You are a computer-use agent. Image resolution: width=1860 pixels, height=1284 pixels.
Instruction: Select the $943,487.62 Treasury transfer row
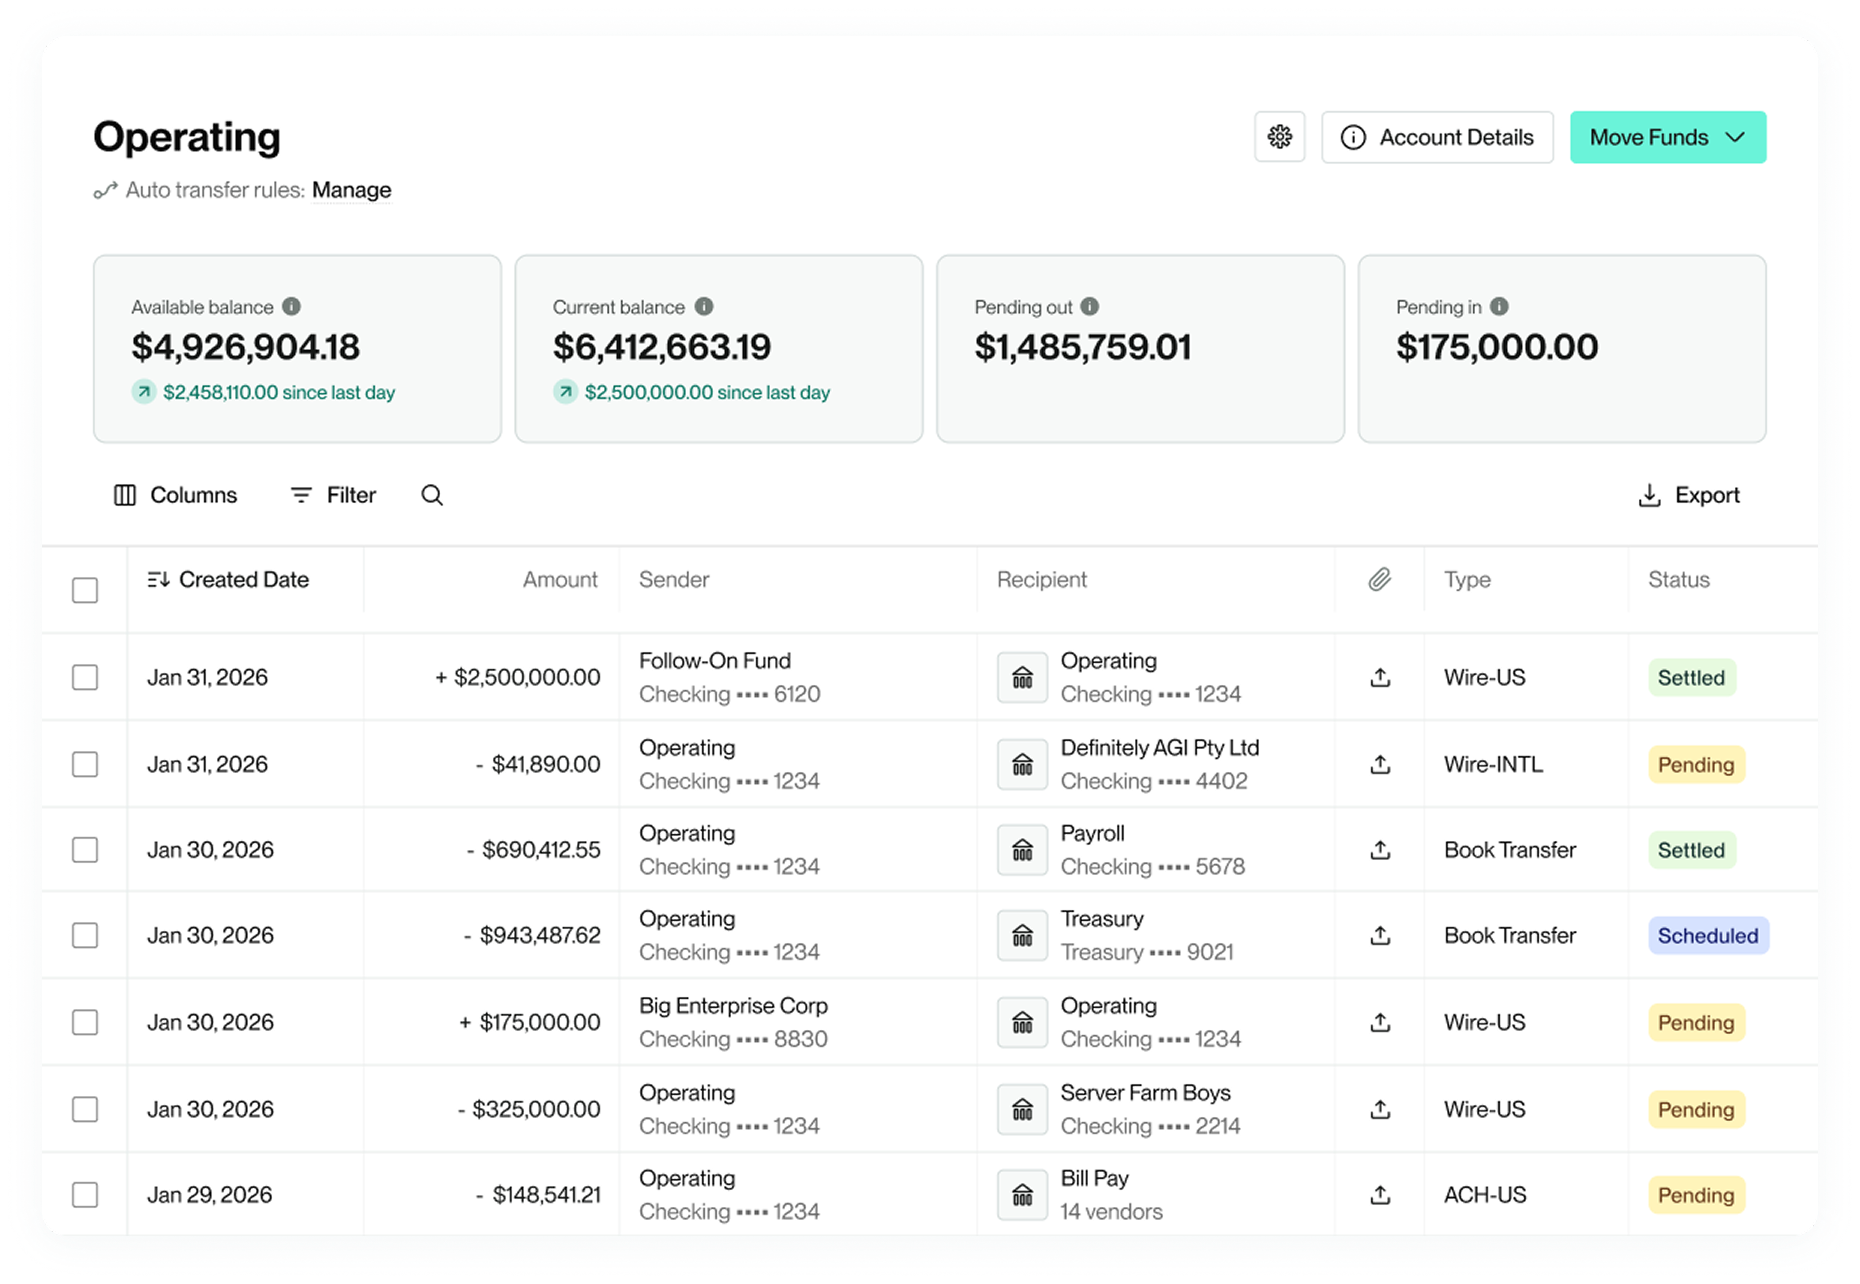click(85, 935)
